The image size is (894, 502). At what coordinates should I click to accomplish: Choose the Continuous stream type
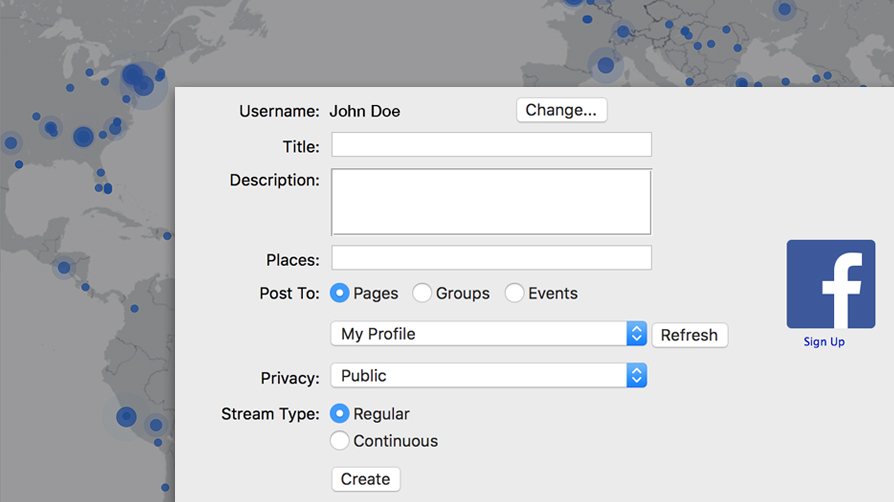[x=339, y=441]
